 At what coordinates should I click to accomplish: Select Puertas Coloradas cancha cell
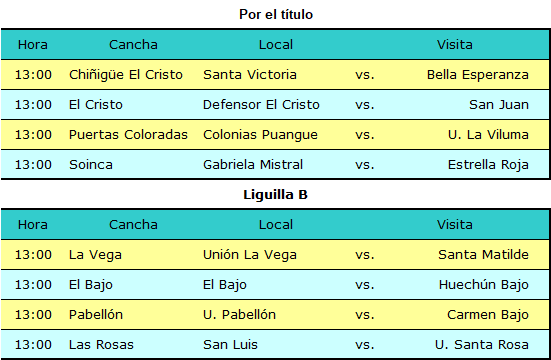tap(128, 135)
